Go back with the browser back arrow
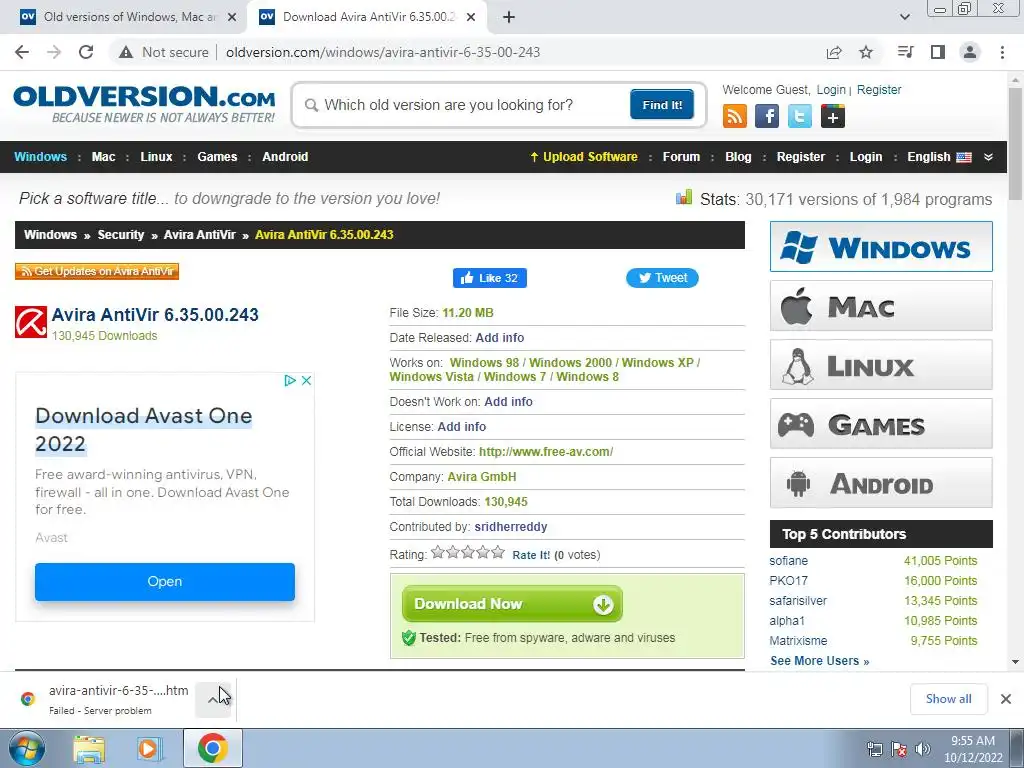The width and height of the screenshot is (1024, 768). pos(22,52)
